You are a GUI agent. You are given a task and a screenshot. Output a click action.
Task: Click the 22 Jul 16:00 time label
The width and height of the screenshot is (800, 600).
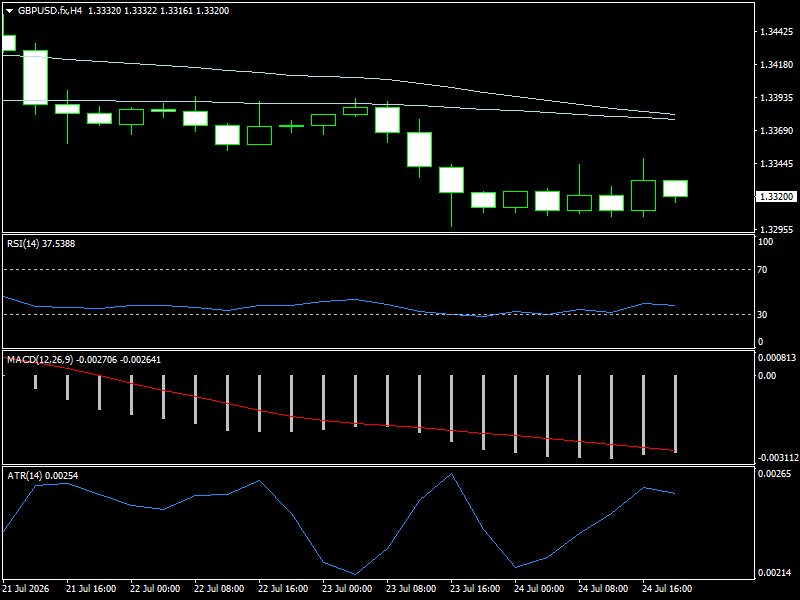point(283,588)
